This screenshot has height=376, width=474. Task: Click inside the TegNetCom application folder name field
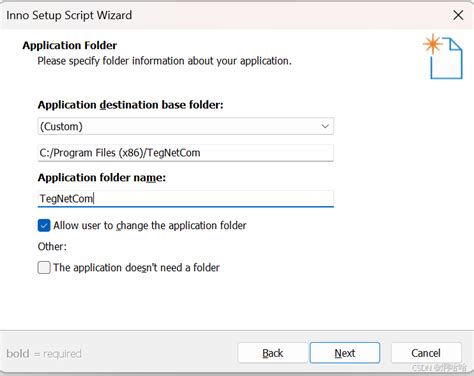tap(186, 199)
